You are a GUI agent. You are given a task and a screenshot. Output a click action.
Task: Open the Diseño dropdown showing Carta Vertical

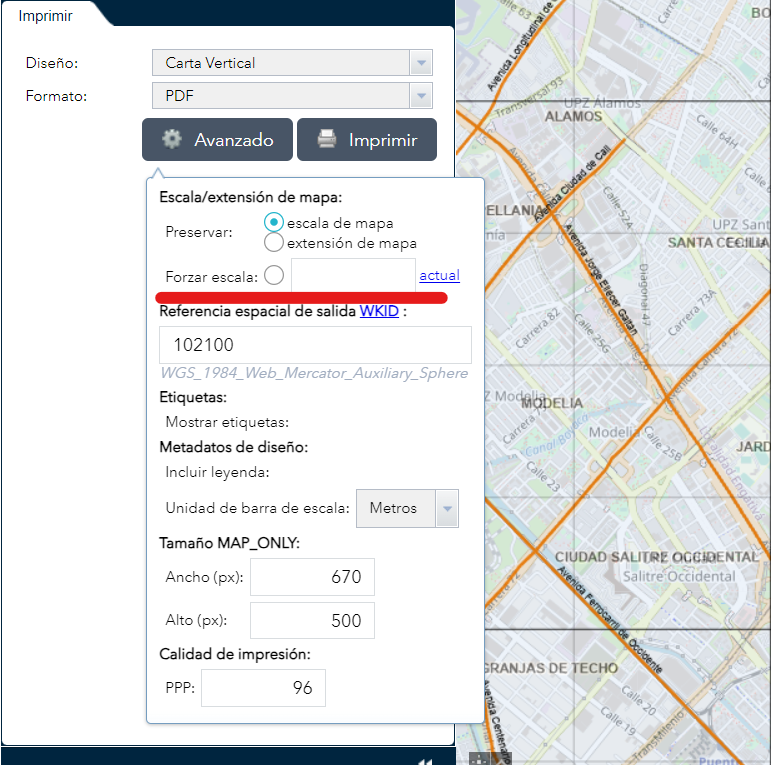292,62
